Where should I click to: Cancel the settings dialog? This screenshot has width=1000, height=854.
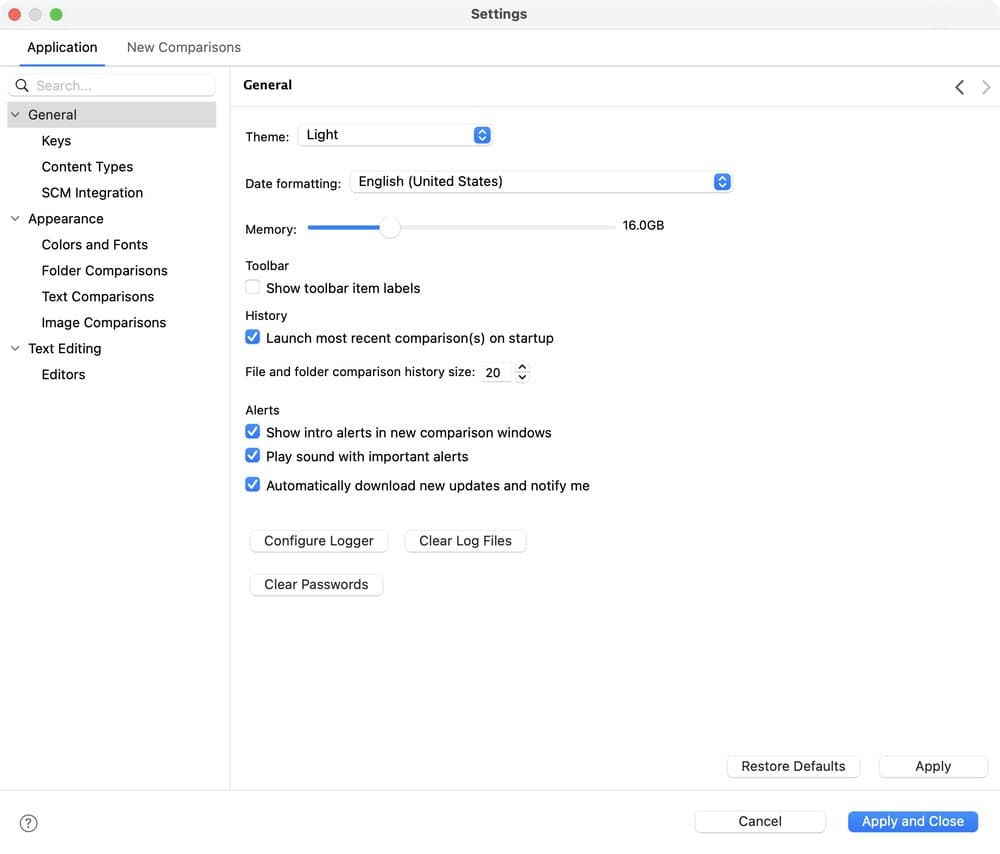coord(760,821)
